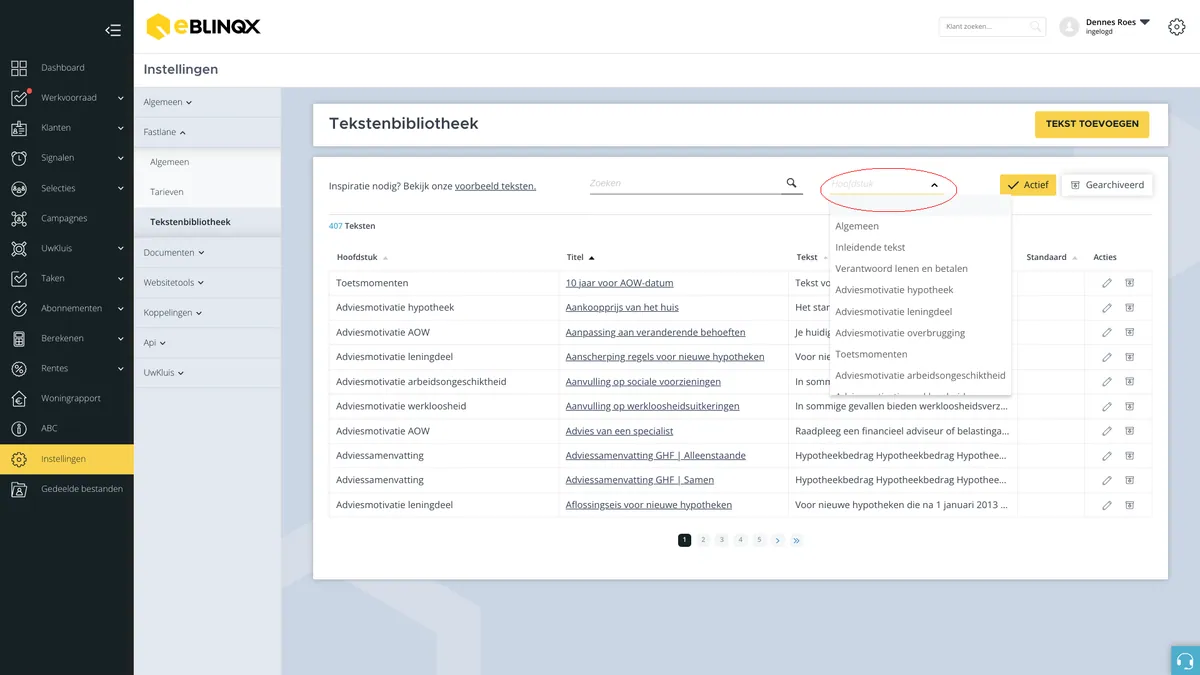Edit the 'Adviessamenvatting GHF | Samen' row

pyautogui.click(x=1107, y=480)
